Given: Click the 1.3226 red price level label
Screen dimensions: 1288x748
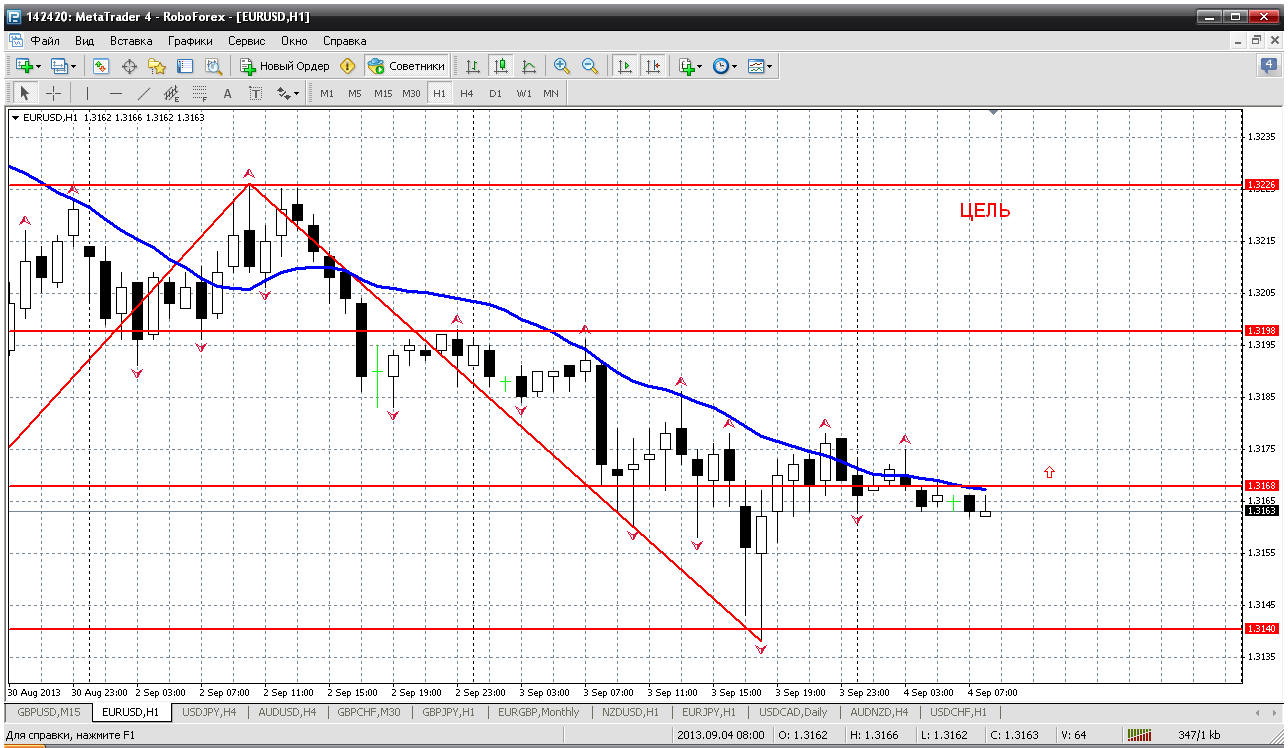Looking at the screenshot, I should [x=1262, y=185].
